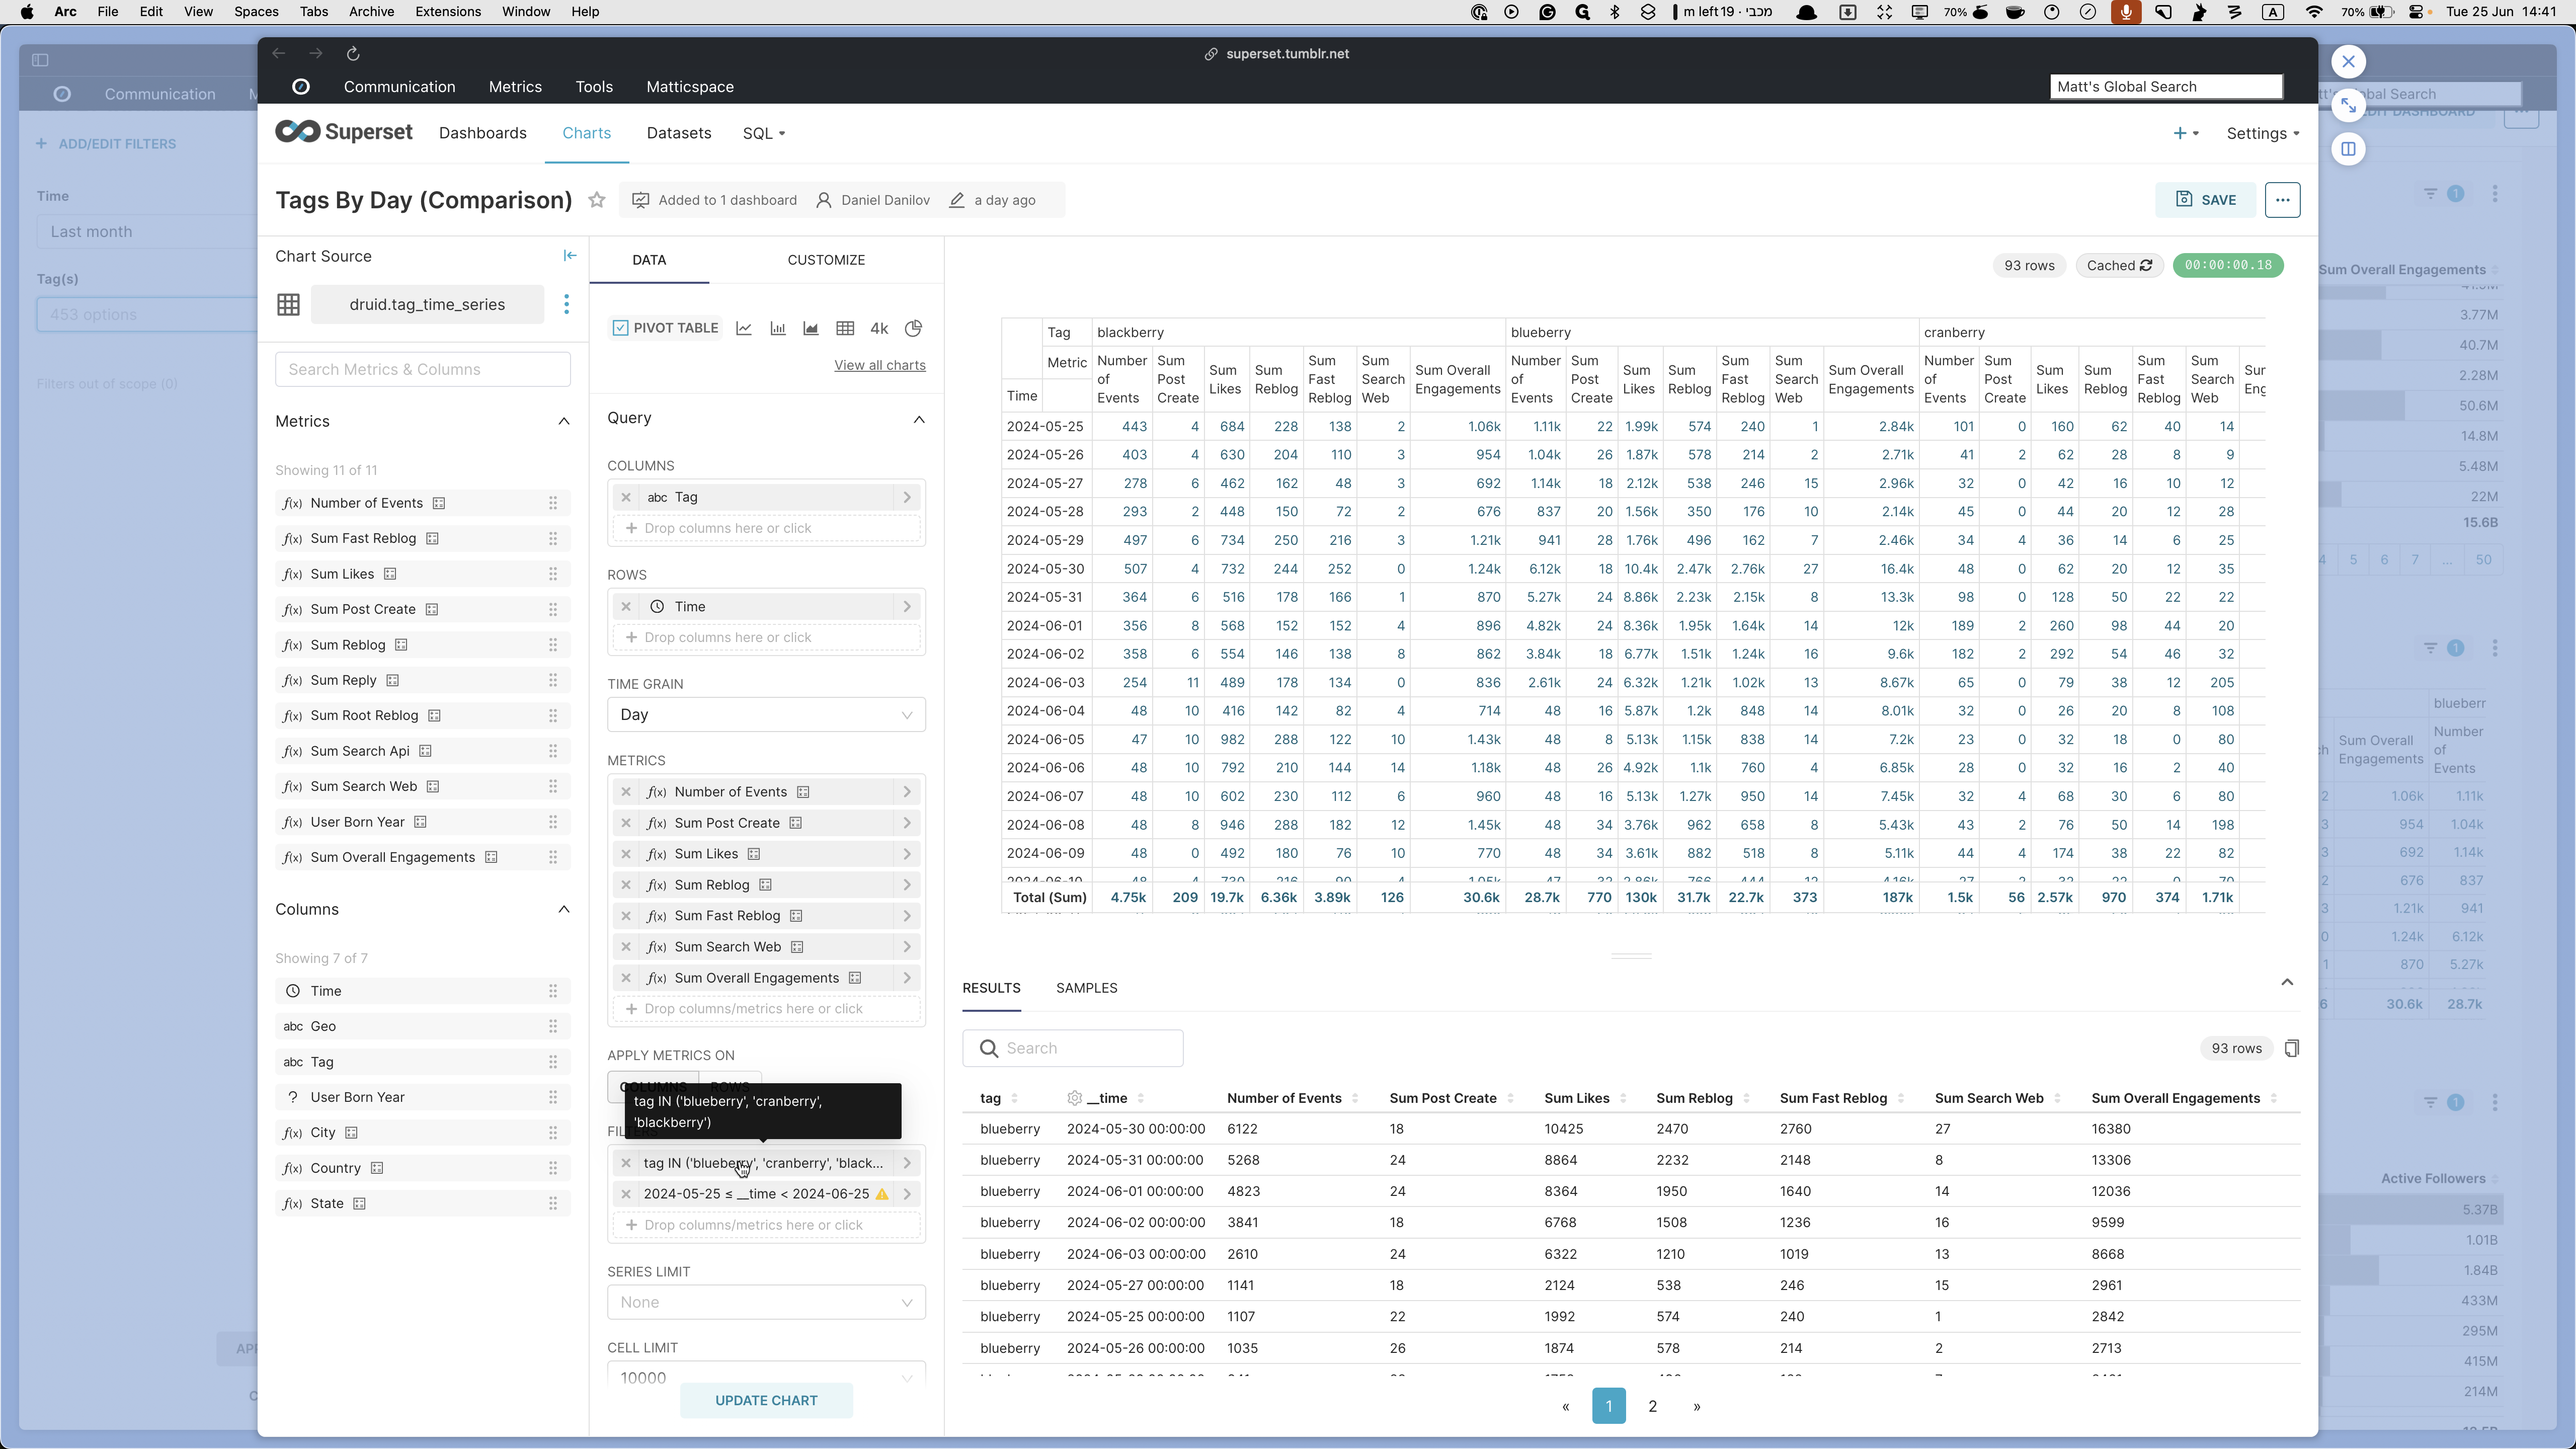Open the TIME GRAIN Day dropdown
This screenshot has width=2576, height=1449.
point(766,715)
